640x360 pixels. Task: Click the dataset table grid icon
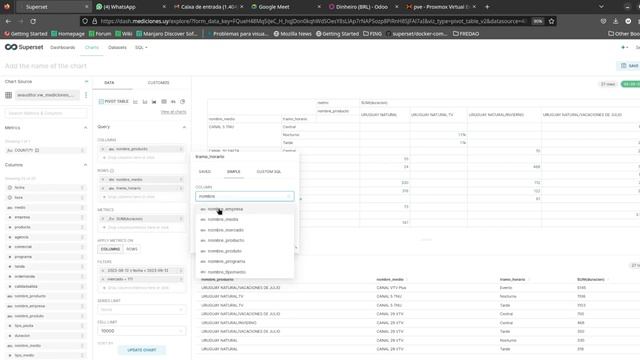9,95
